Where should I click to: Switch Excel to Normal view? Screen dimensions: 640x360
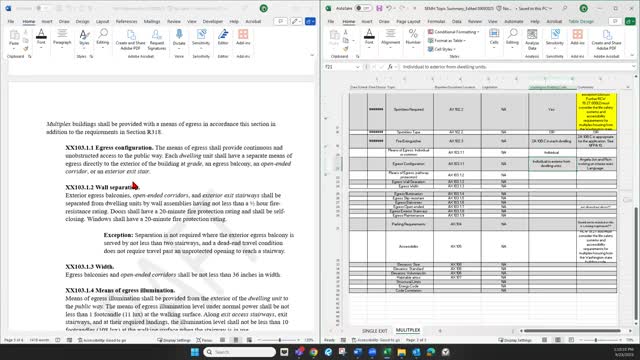544,340
